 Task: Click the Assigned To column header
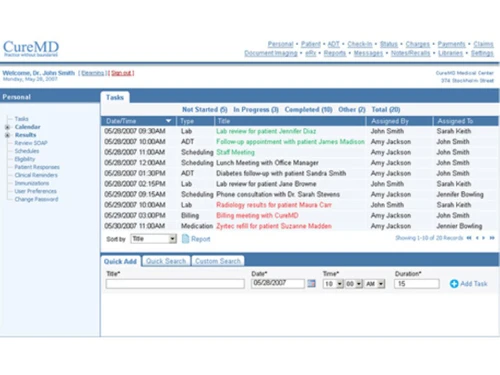[466, 121]
